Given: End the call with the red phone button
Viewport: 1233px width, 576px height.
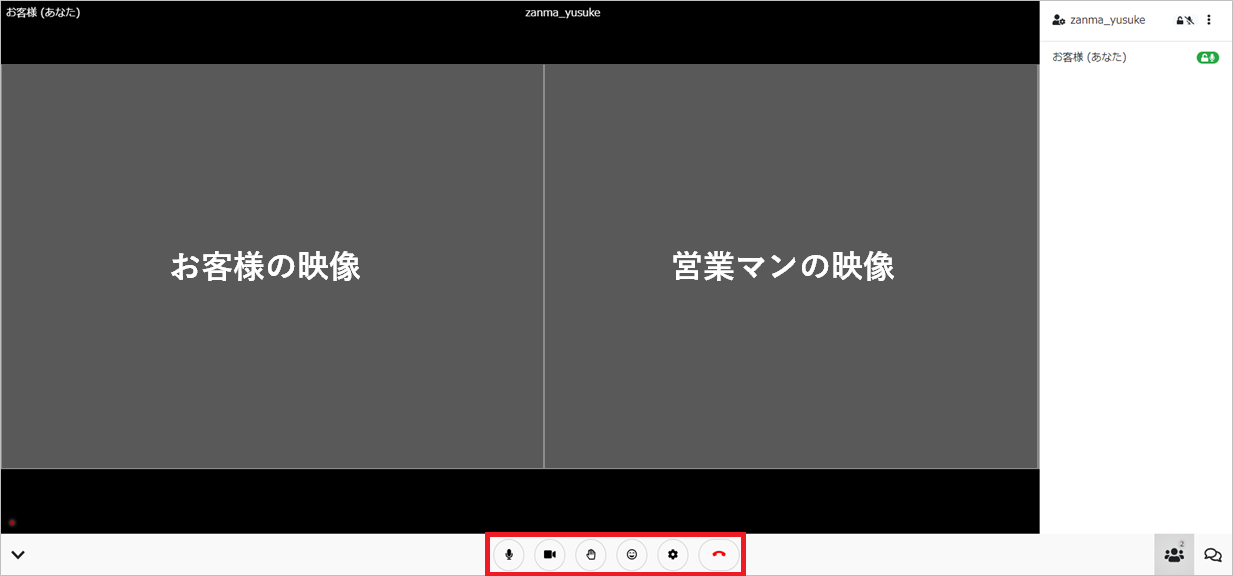Looking at the screenshot, I should click(x=718, y=554).
